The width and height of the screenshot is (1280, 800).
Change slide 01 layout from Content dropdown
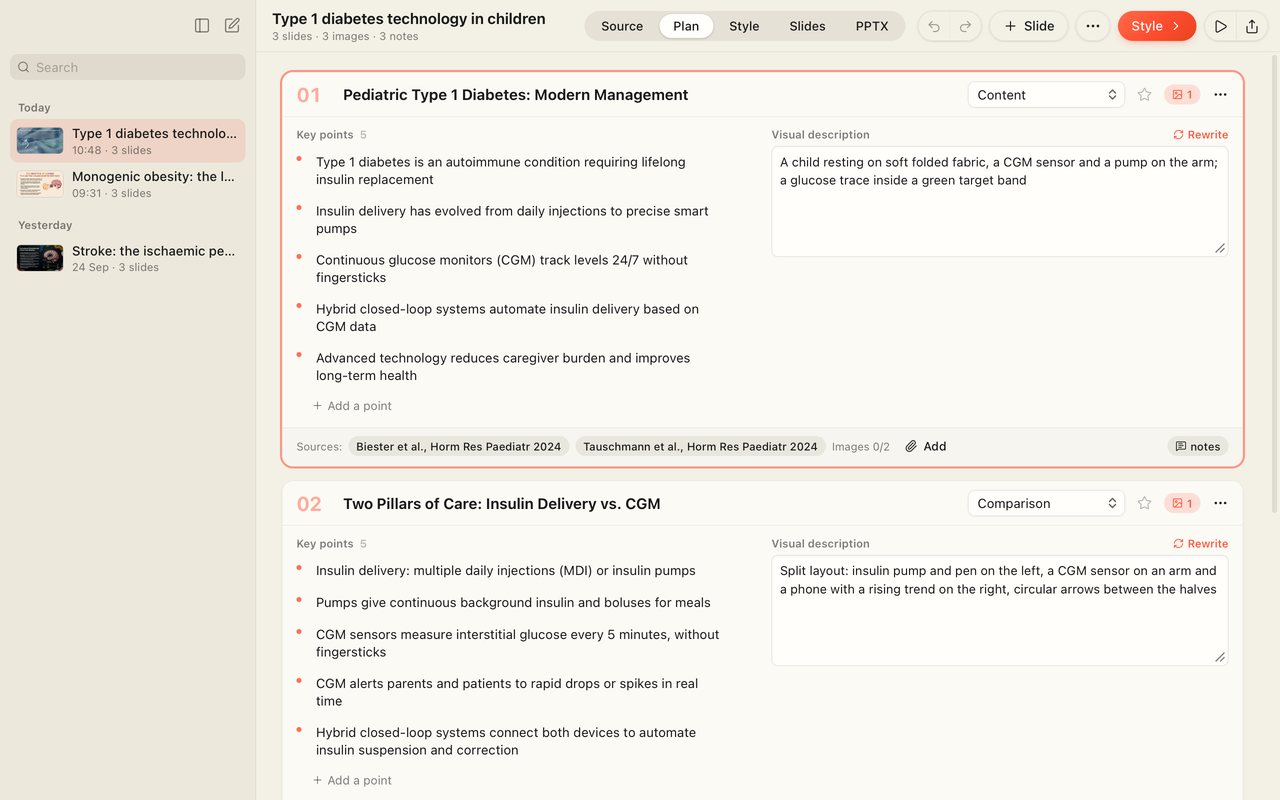click(1046, 95)
